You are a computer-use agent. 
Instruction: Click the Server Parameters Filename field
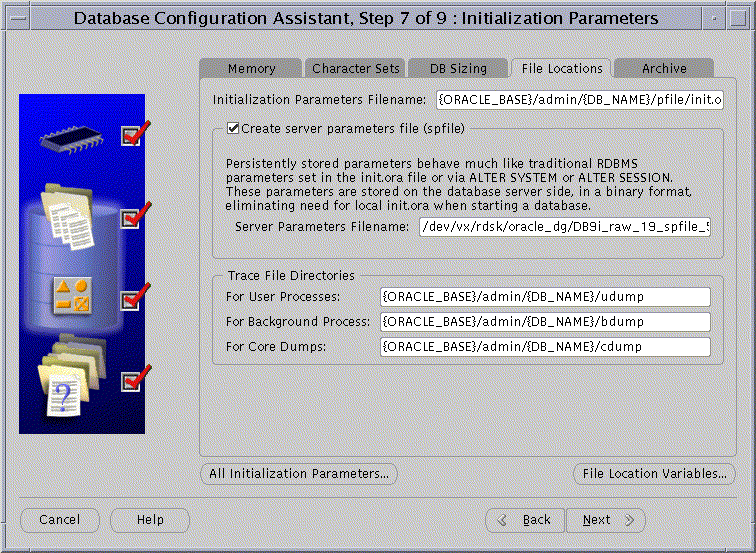pyautogui.click(x=564, y=227)
